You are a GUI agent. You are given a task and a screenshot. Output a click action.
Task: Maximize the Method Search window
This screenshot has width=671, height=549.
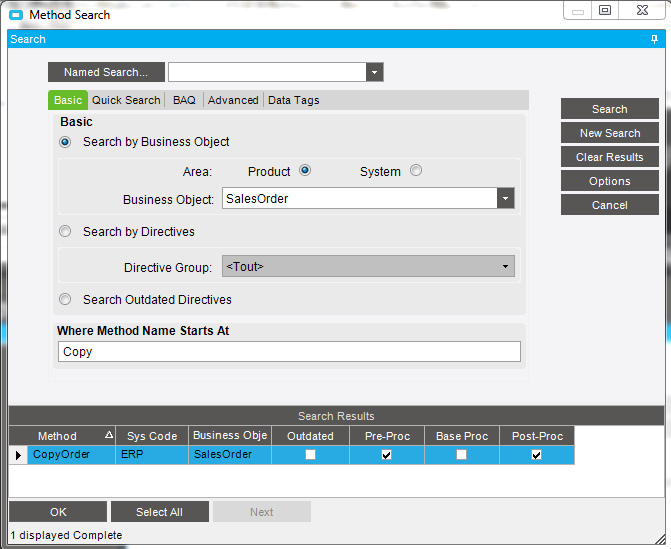pos(605,10)
